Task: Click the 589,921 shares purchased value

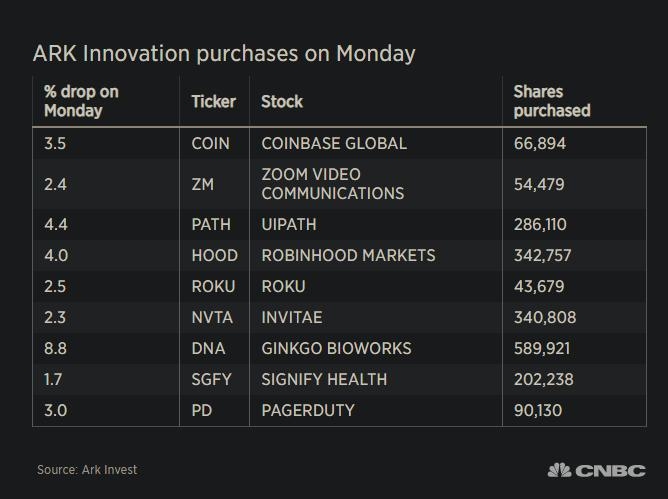Action: [542, 348]
